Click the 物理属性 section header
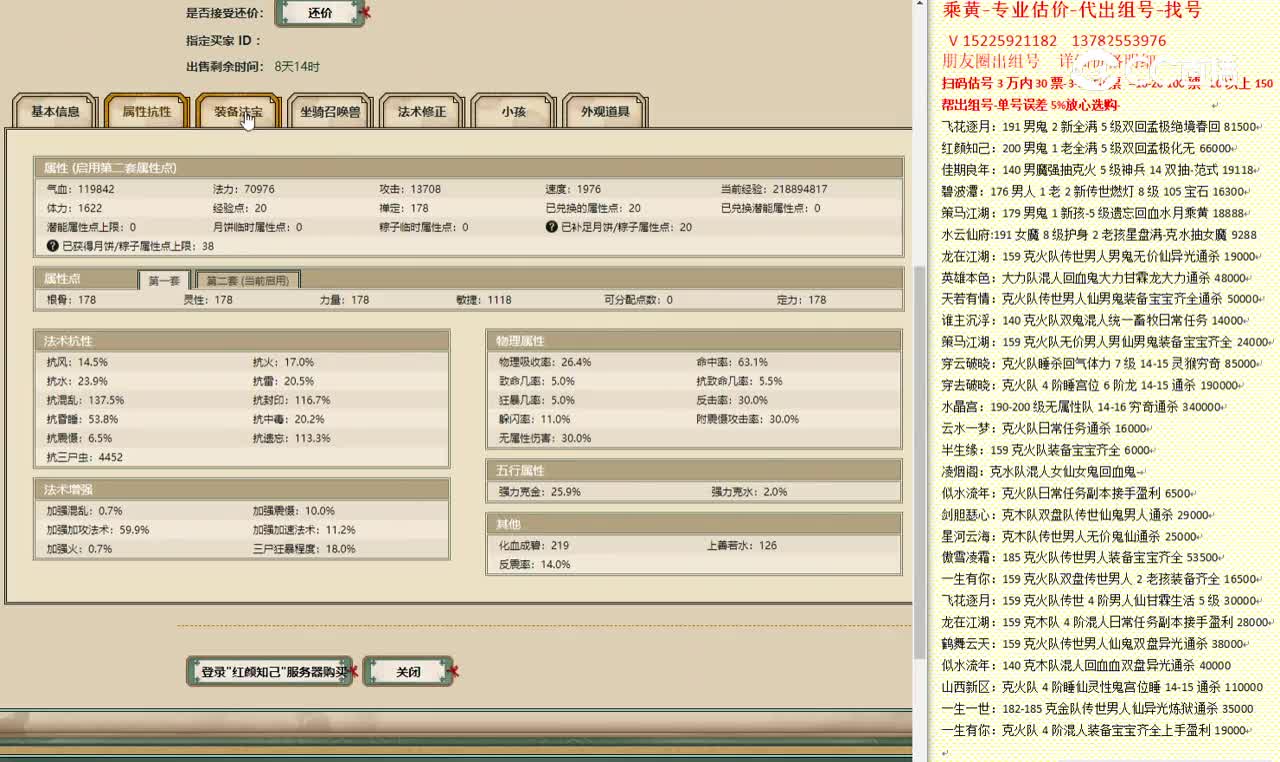 693,341
